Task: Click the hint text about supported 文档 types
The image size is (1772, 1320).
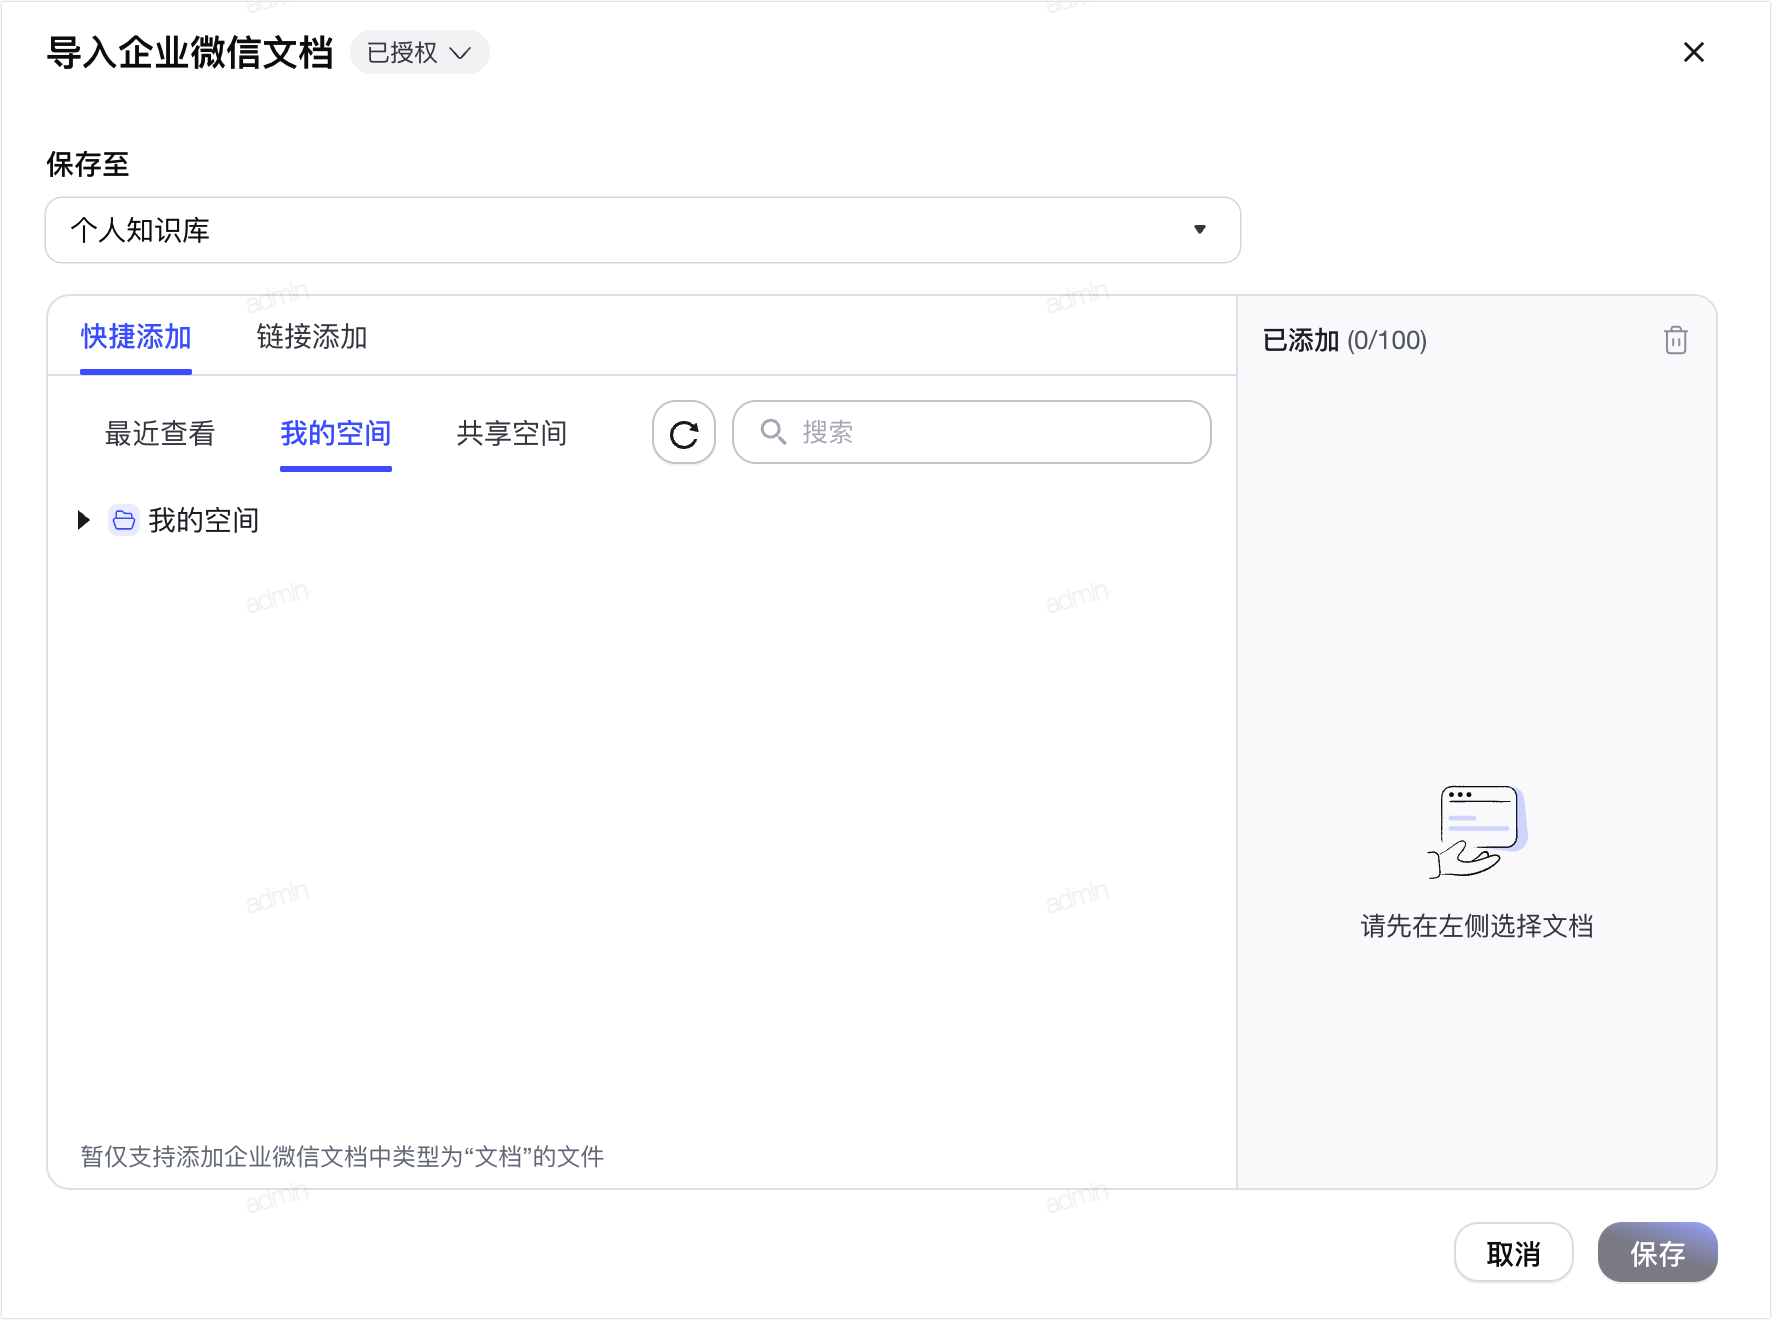Action: (x=342, y=1157)
